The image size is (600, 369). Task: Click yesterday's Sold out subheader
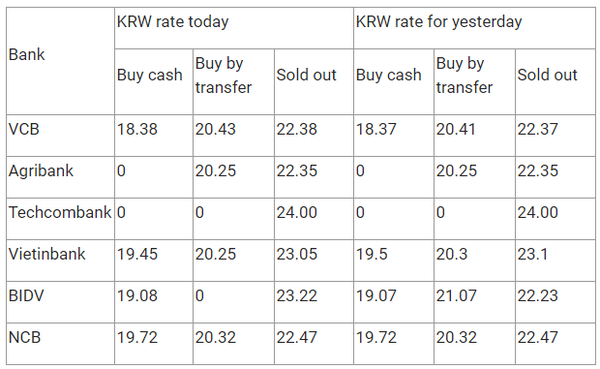(547, 75)
